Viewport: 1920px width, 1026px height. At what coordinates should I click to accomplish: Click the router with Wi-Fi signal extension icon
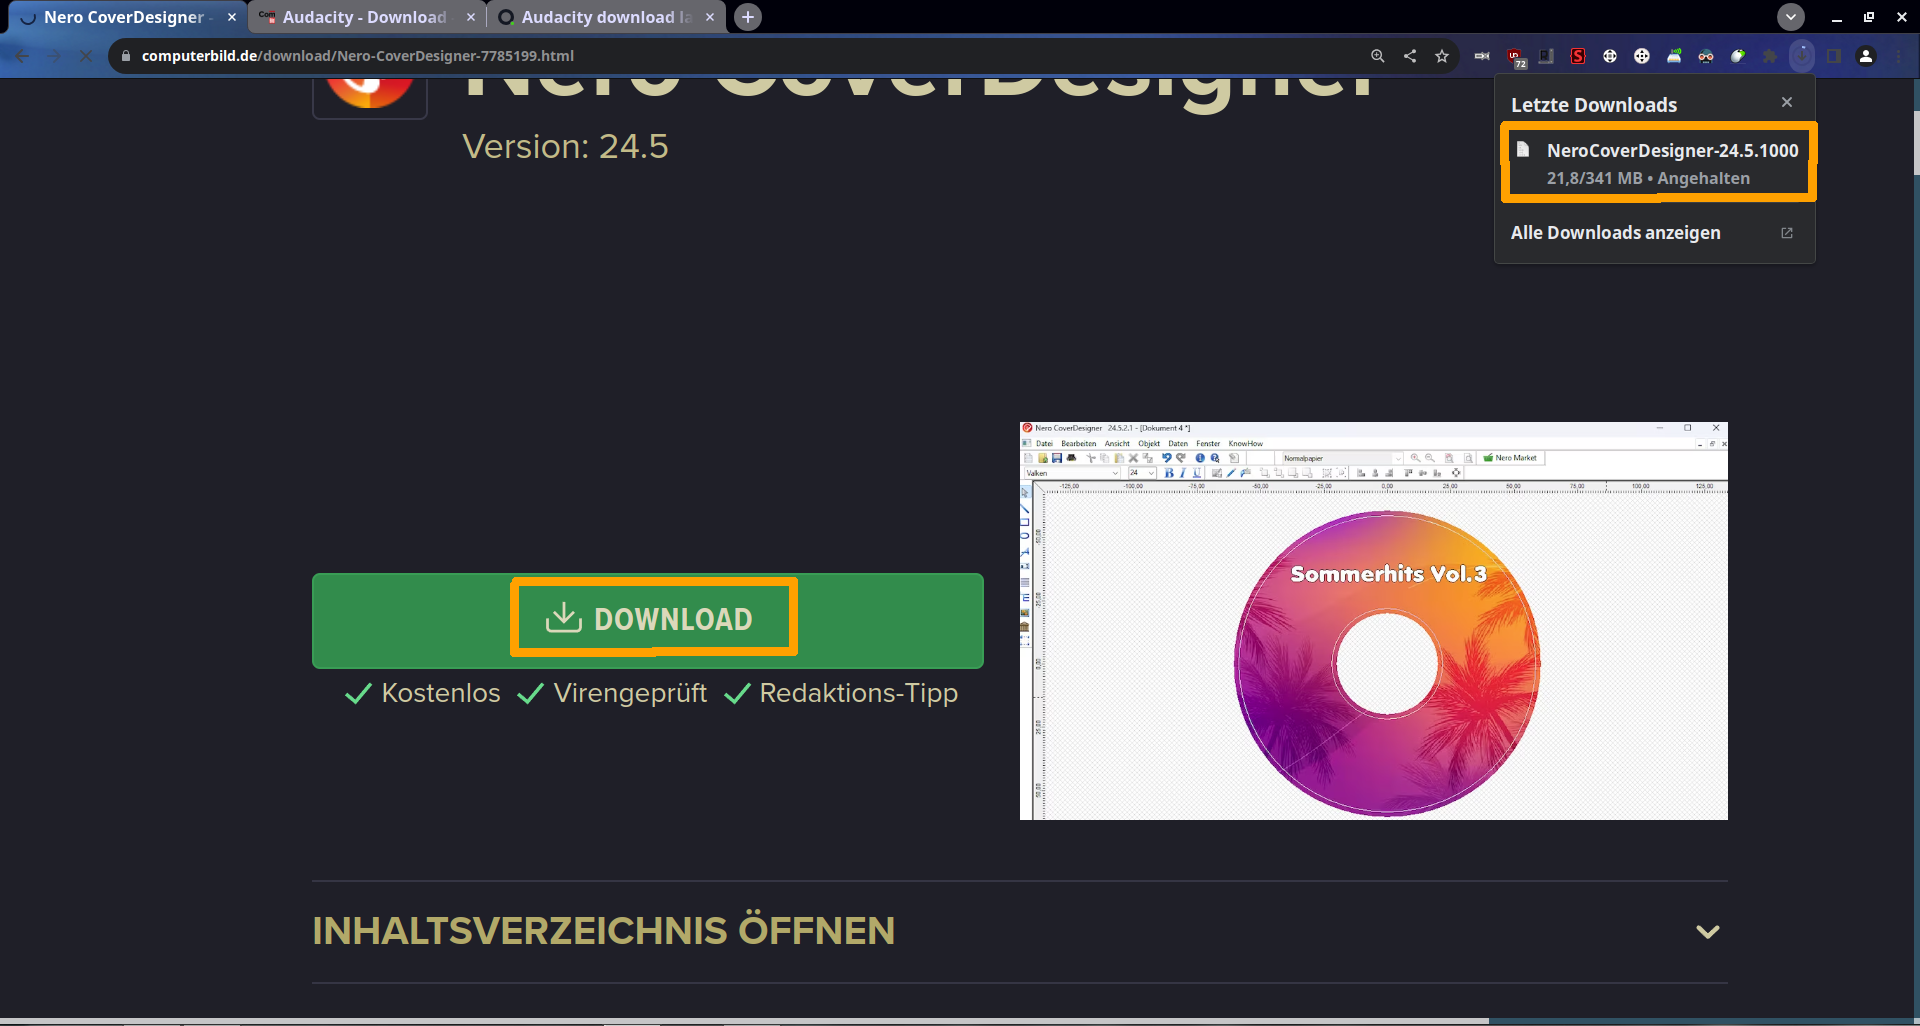[x=1674, y=56]
